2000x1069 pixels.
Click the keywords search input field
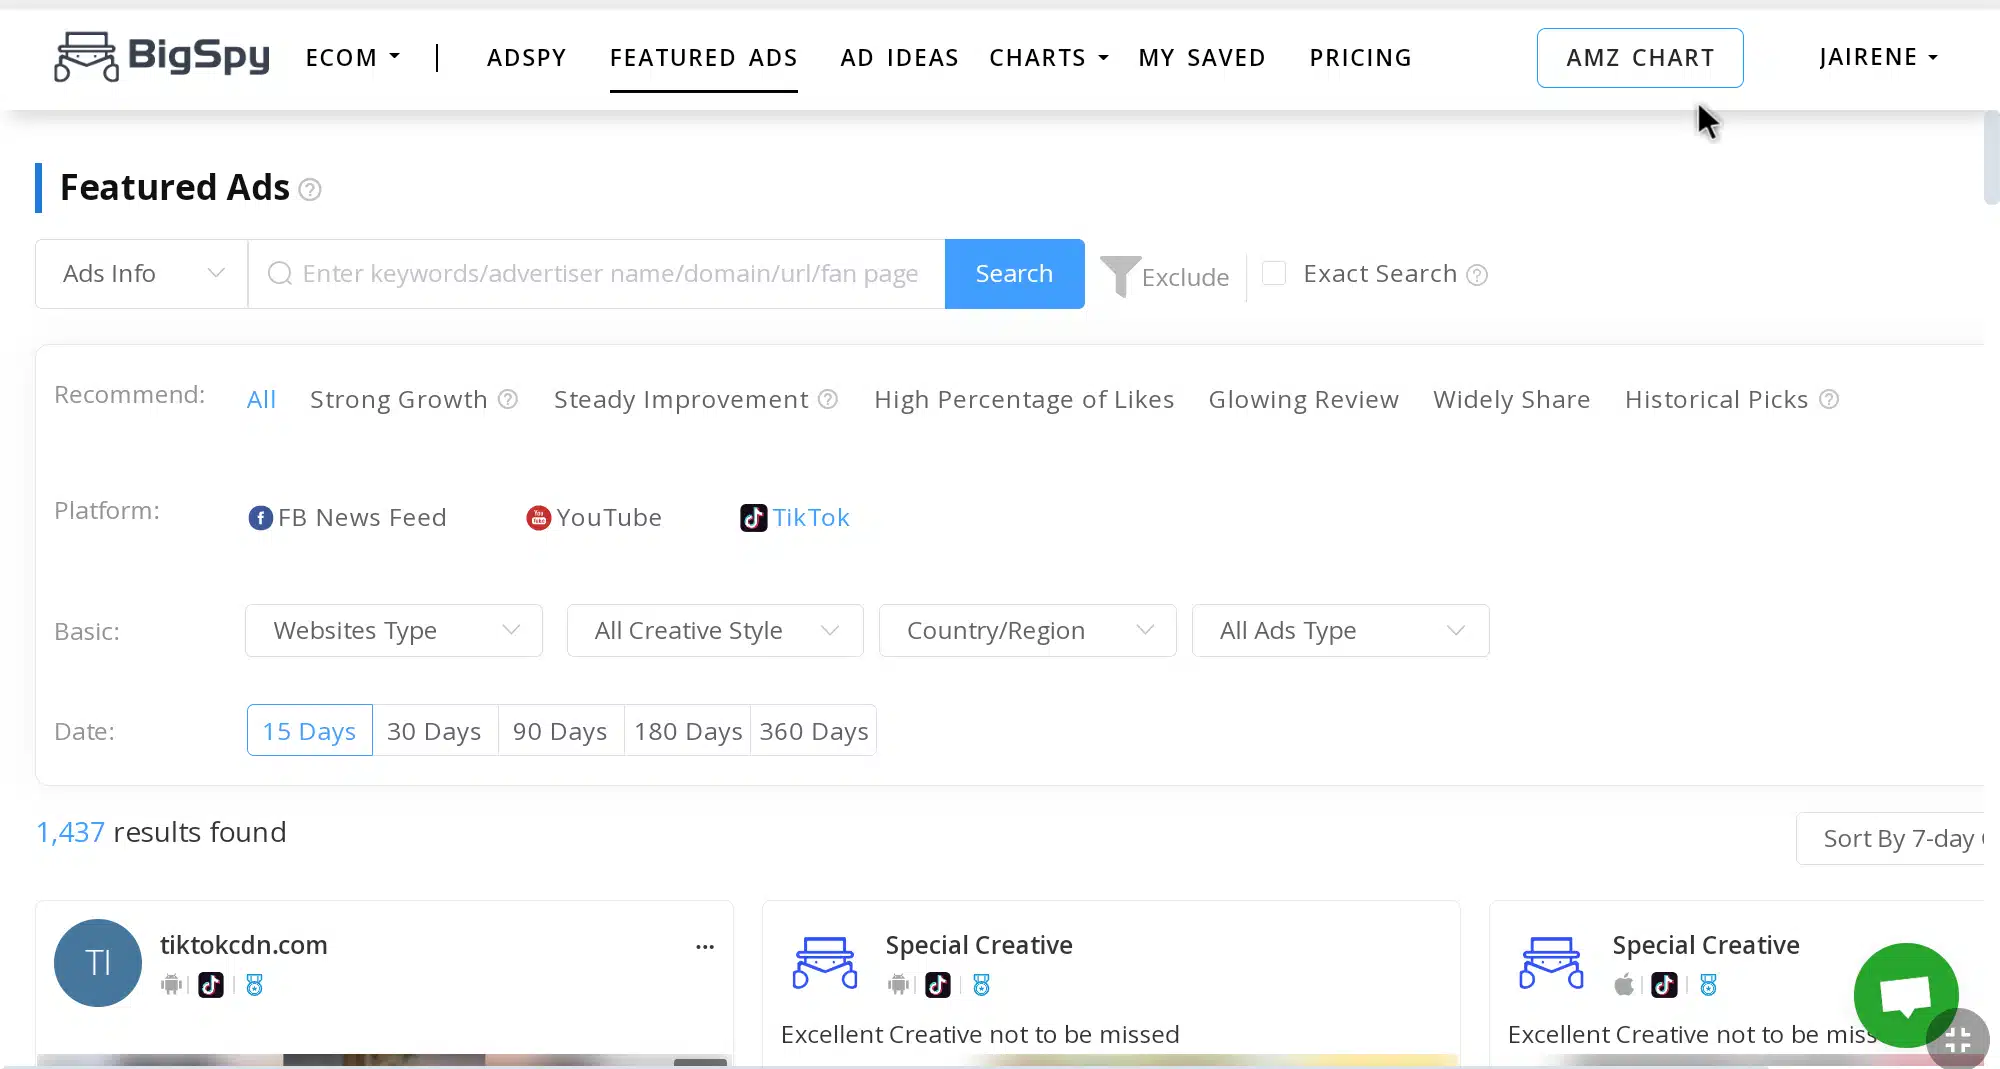coord(610,273)
